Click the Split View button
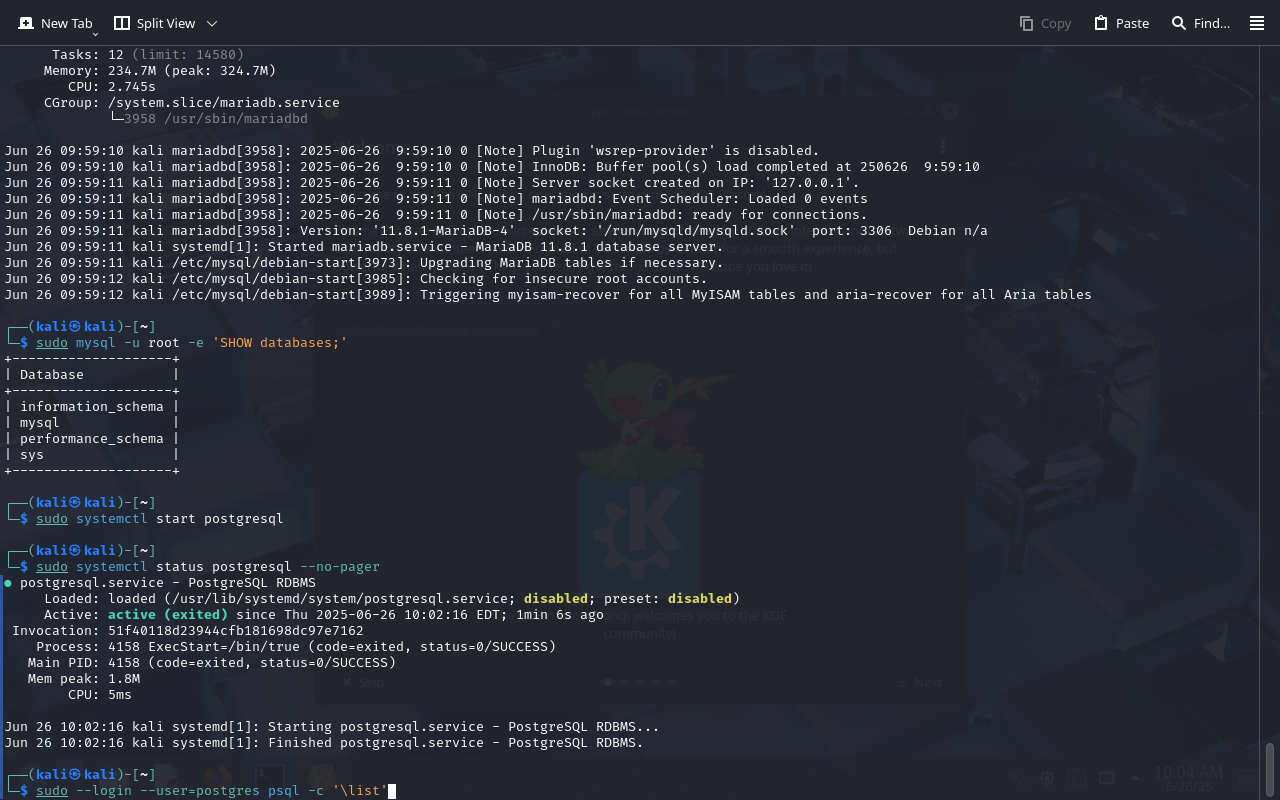1280x800 pixels. point(154,23)
